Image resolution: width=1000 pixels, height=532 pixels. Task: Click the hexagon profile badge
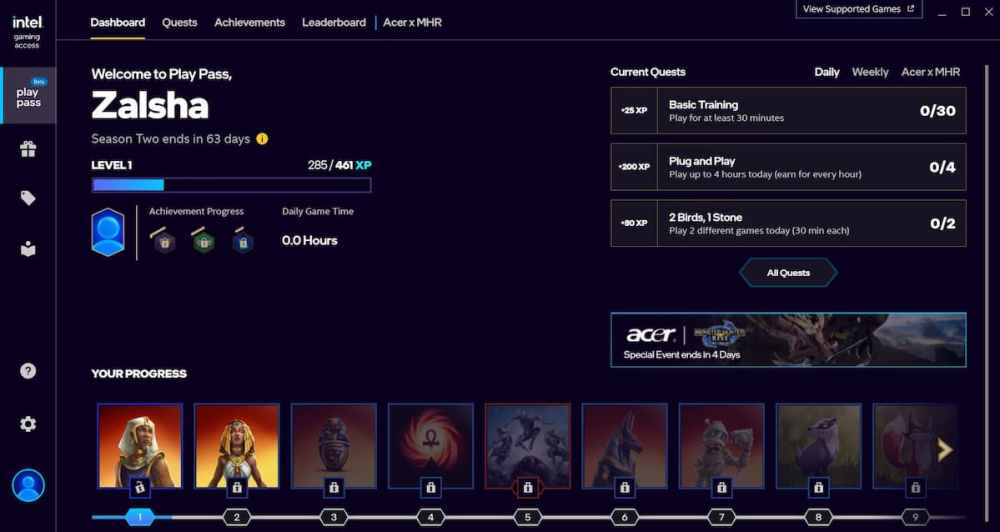(108, 232)
